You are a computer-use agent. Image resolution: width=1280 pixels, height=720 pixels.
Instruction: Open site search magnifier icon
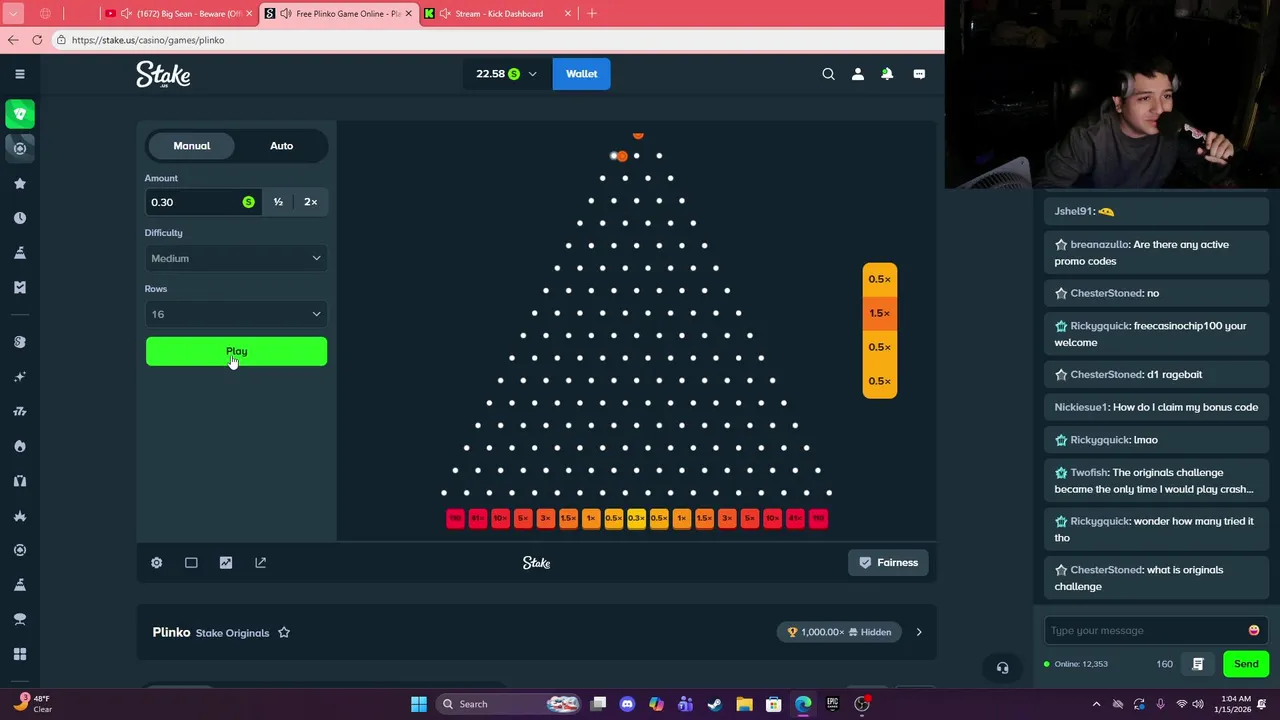(828, 74)
